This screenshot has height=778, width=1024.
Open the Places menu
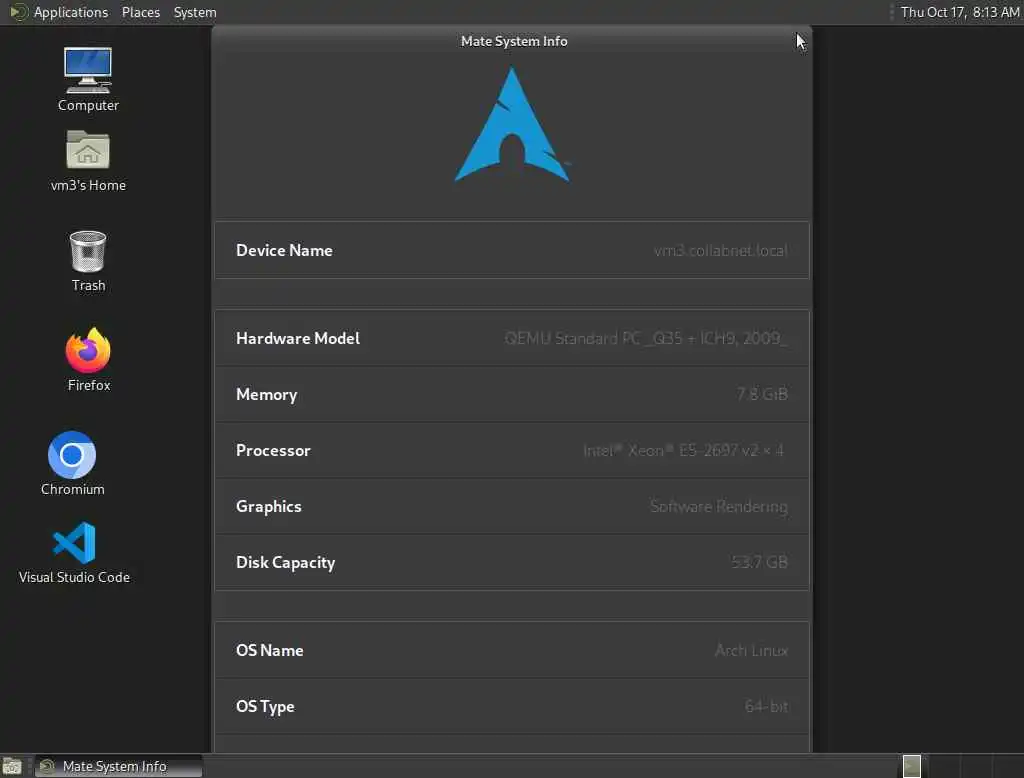pyautogui.click(x=140, y=12)
